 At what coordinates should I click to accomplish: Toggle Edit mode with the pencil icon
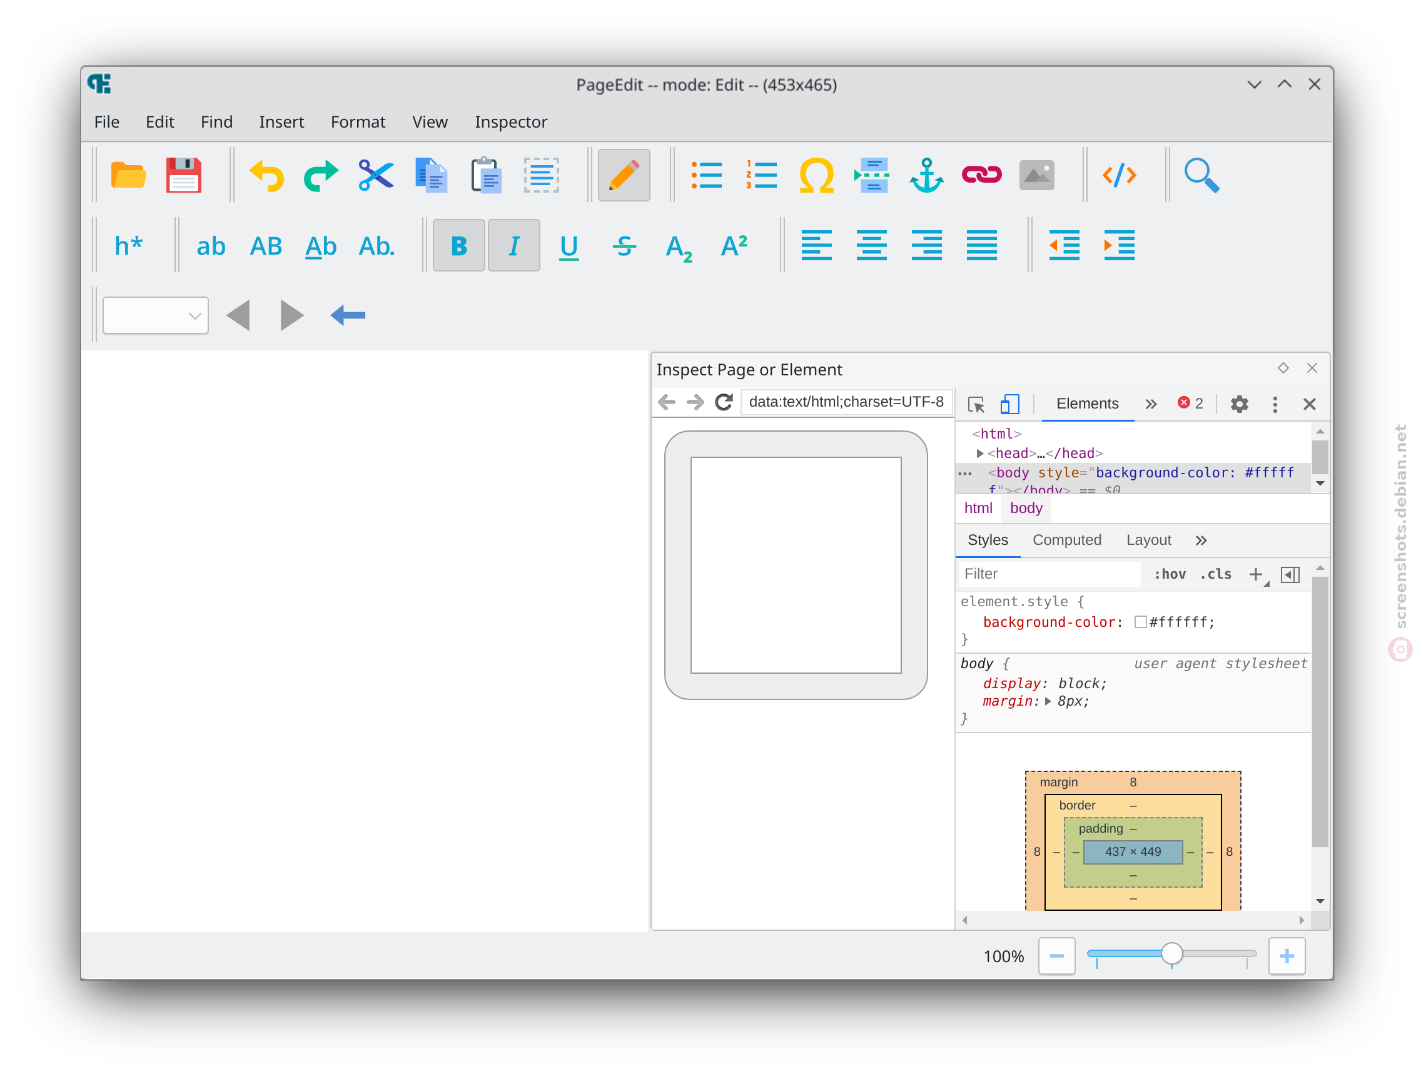tap(624, 176)
